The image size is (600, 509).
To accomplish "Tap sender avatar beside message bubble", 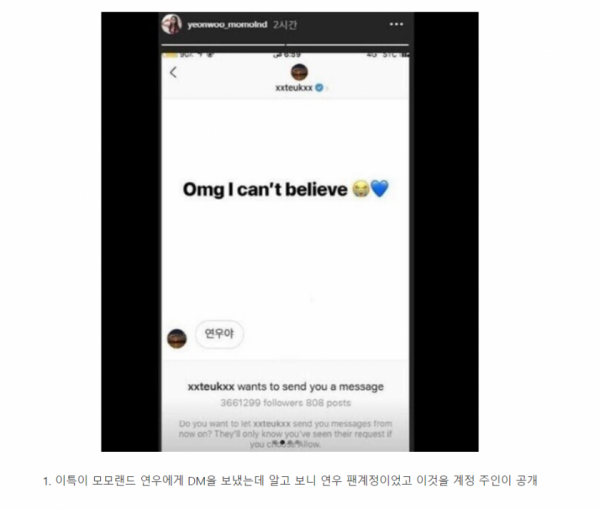I will [x=177, y=338].
